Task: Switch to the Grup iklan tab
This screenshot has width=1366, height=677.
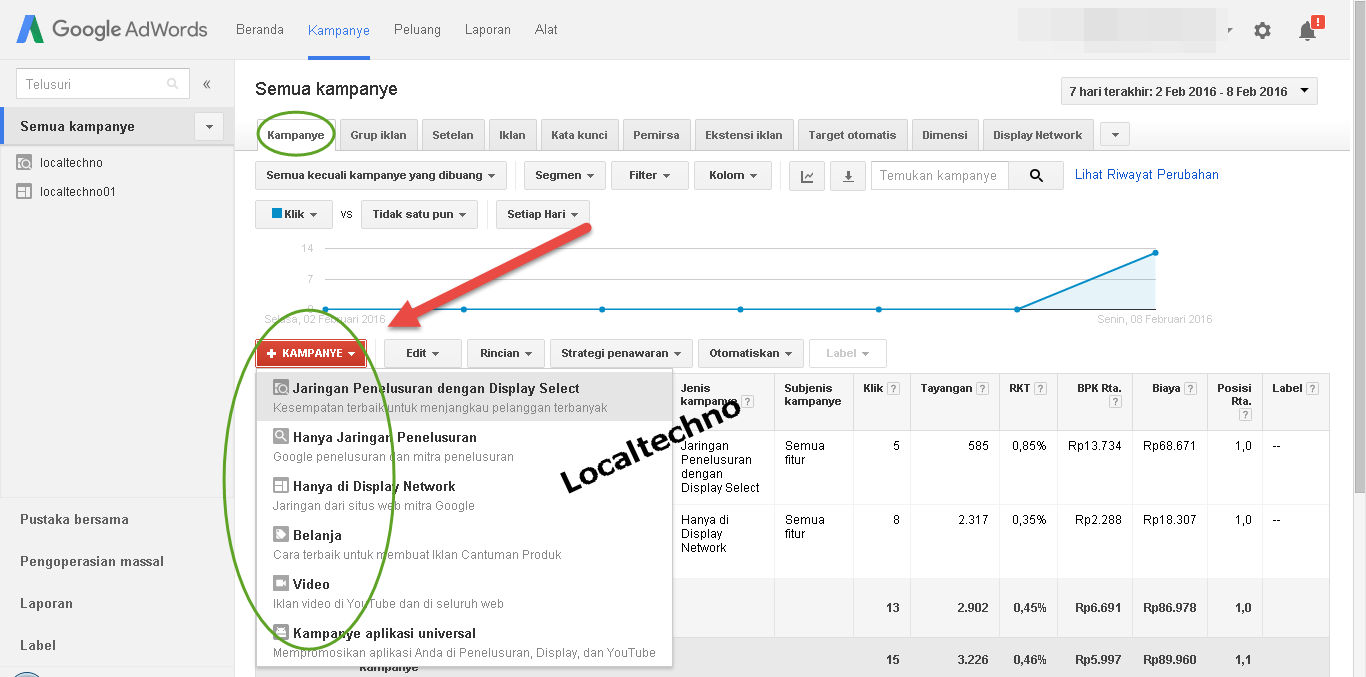Action: [378, 135]
